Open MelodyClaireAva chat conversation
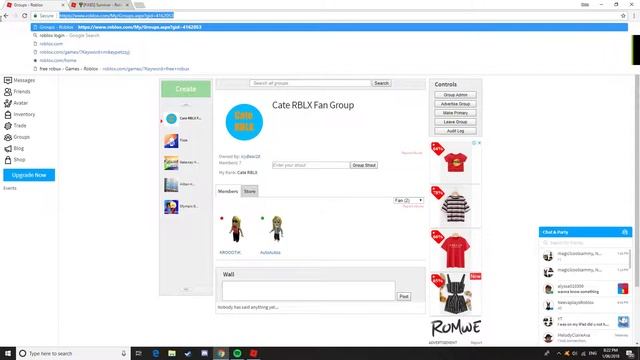The height and width of the screenshot is (360, 640). pos(585,338)
